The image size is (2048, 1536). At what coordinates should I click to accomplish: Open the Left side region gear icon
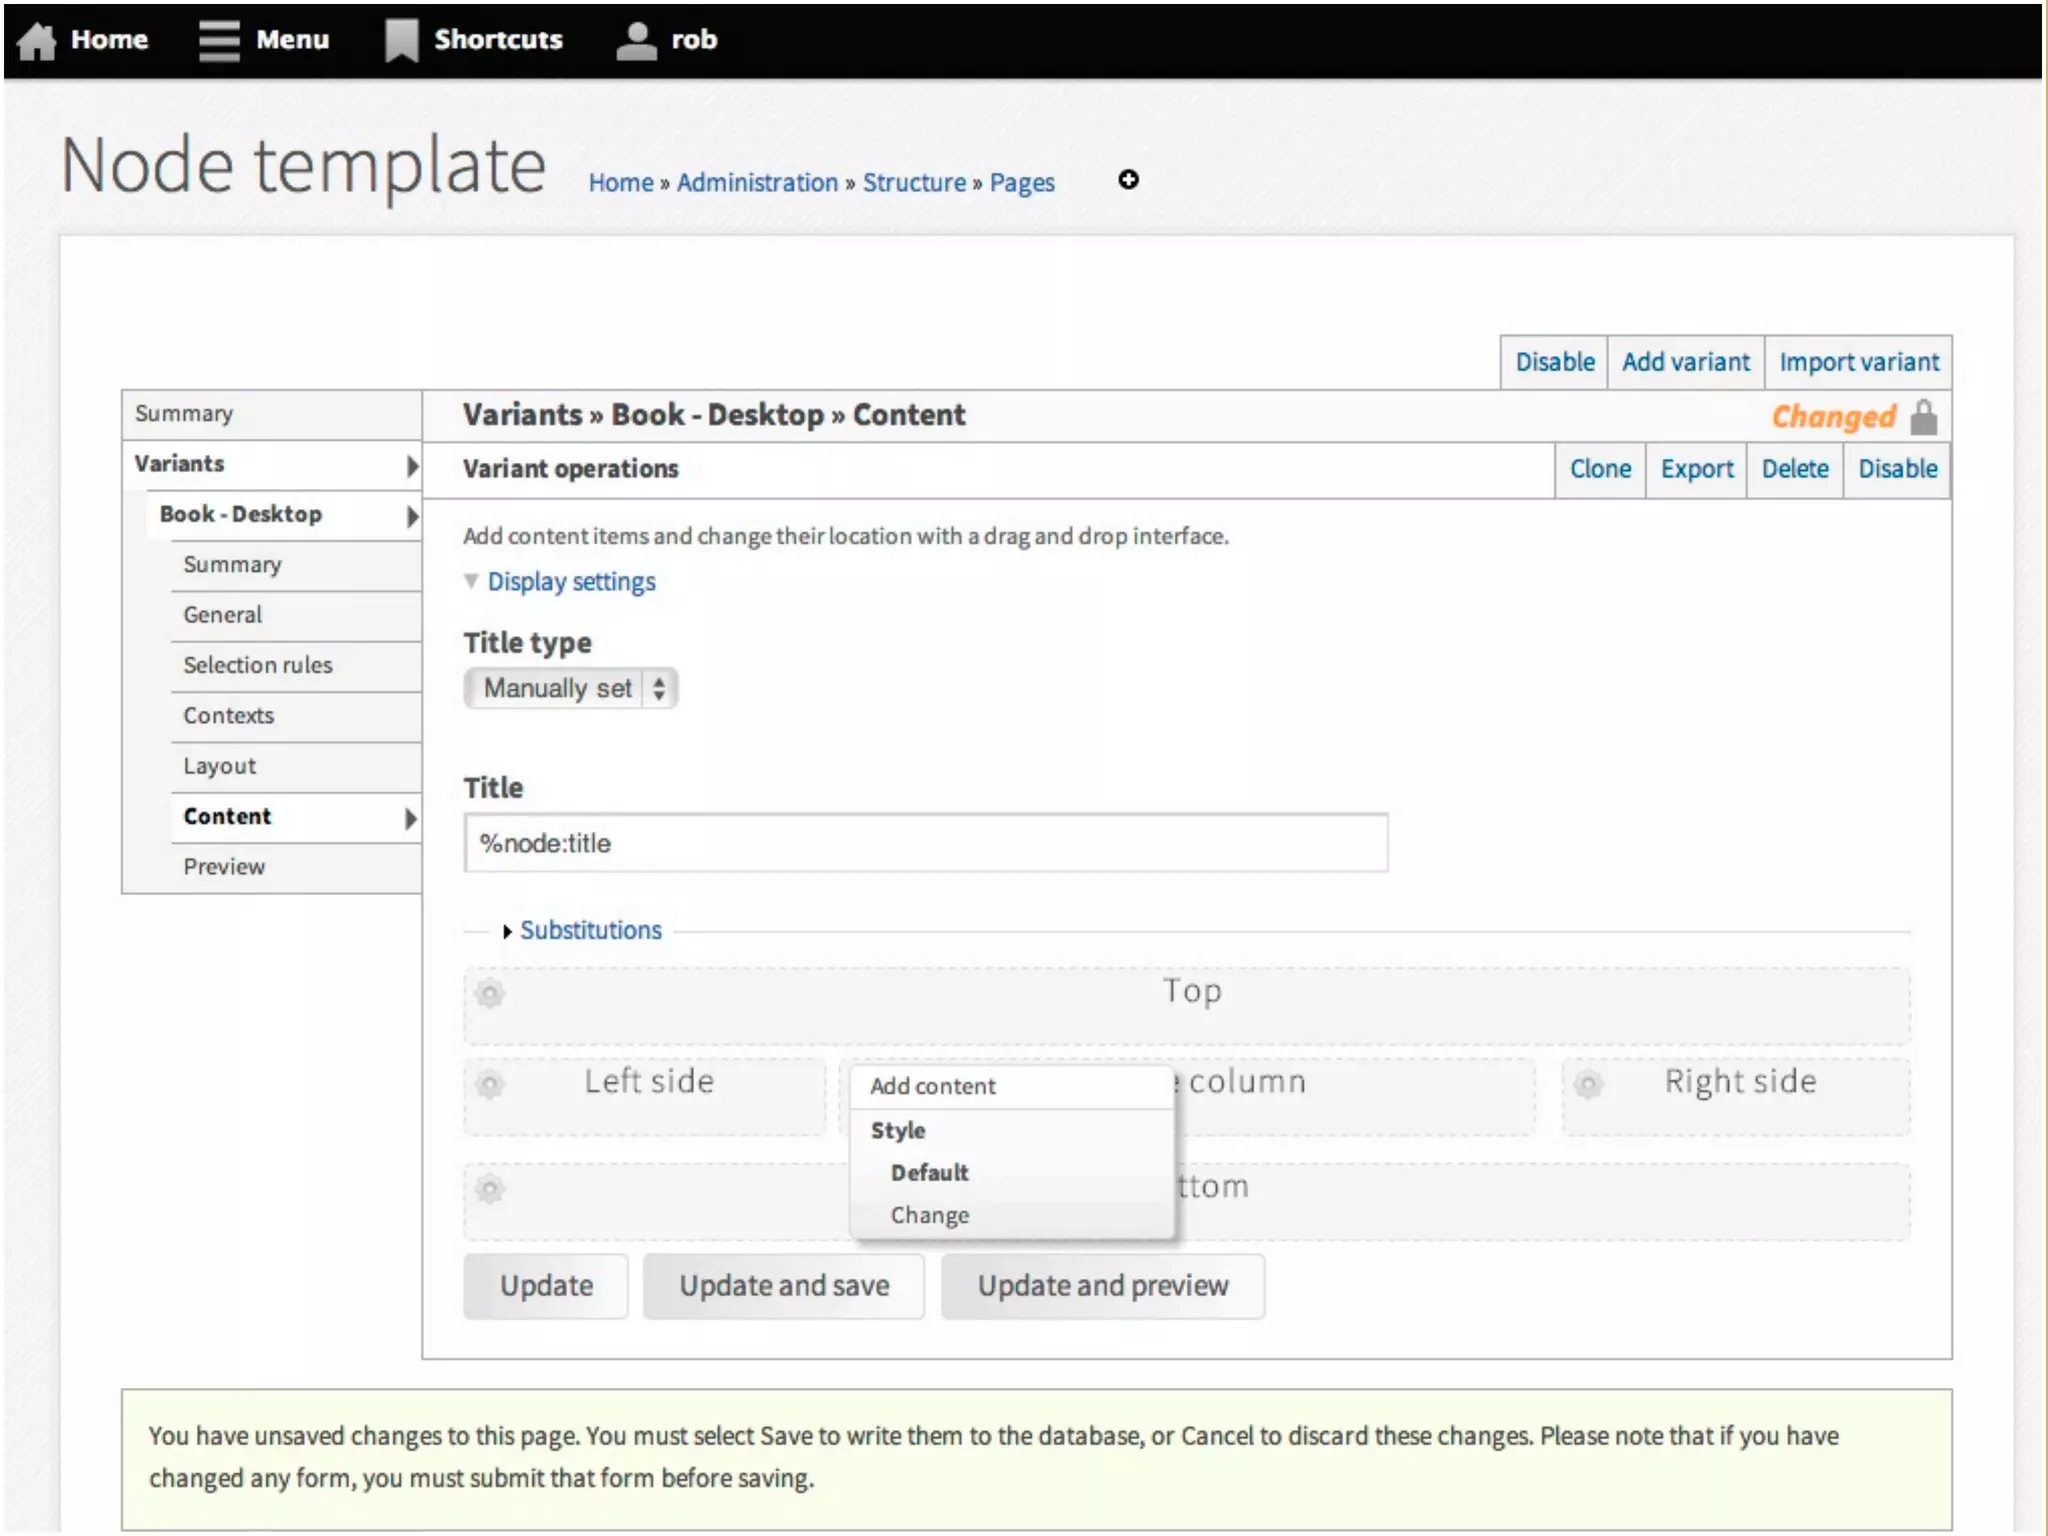[x=490, y=1084]
